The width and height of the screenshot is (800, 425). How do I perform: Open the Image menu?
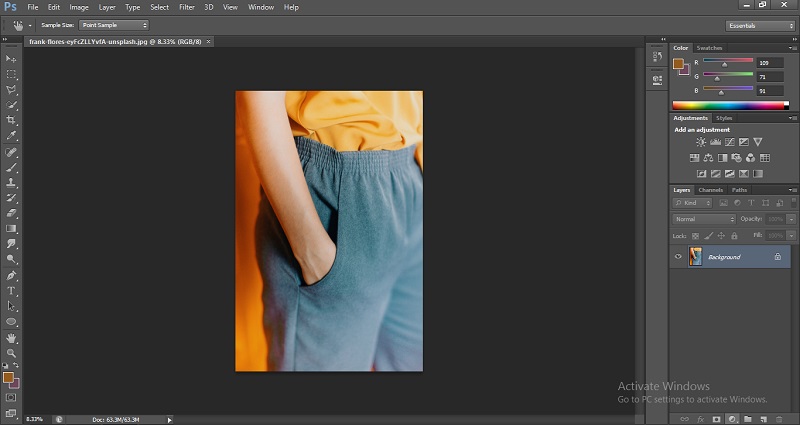pyautogui.click(x=79, y=7)
